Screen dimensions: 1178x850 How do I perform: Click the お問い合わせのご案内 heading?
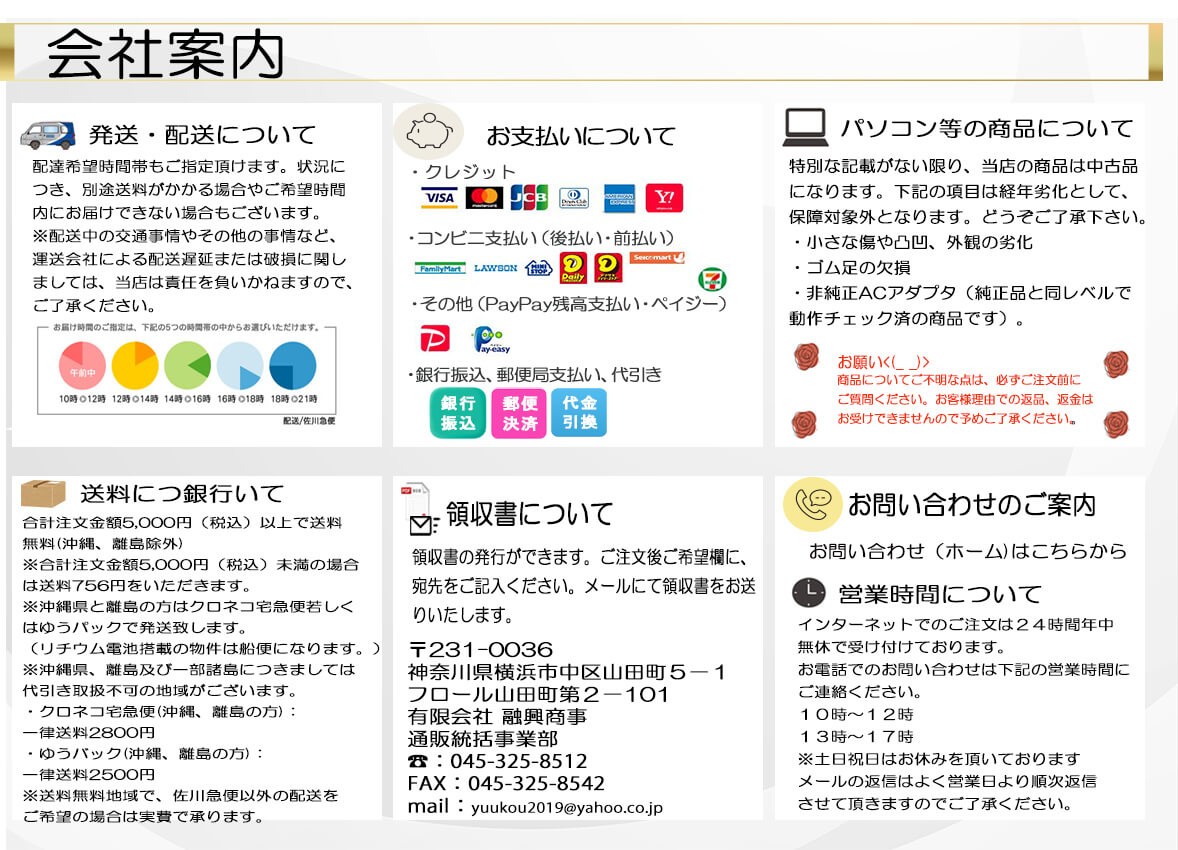[972, 504]
